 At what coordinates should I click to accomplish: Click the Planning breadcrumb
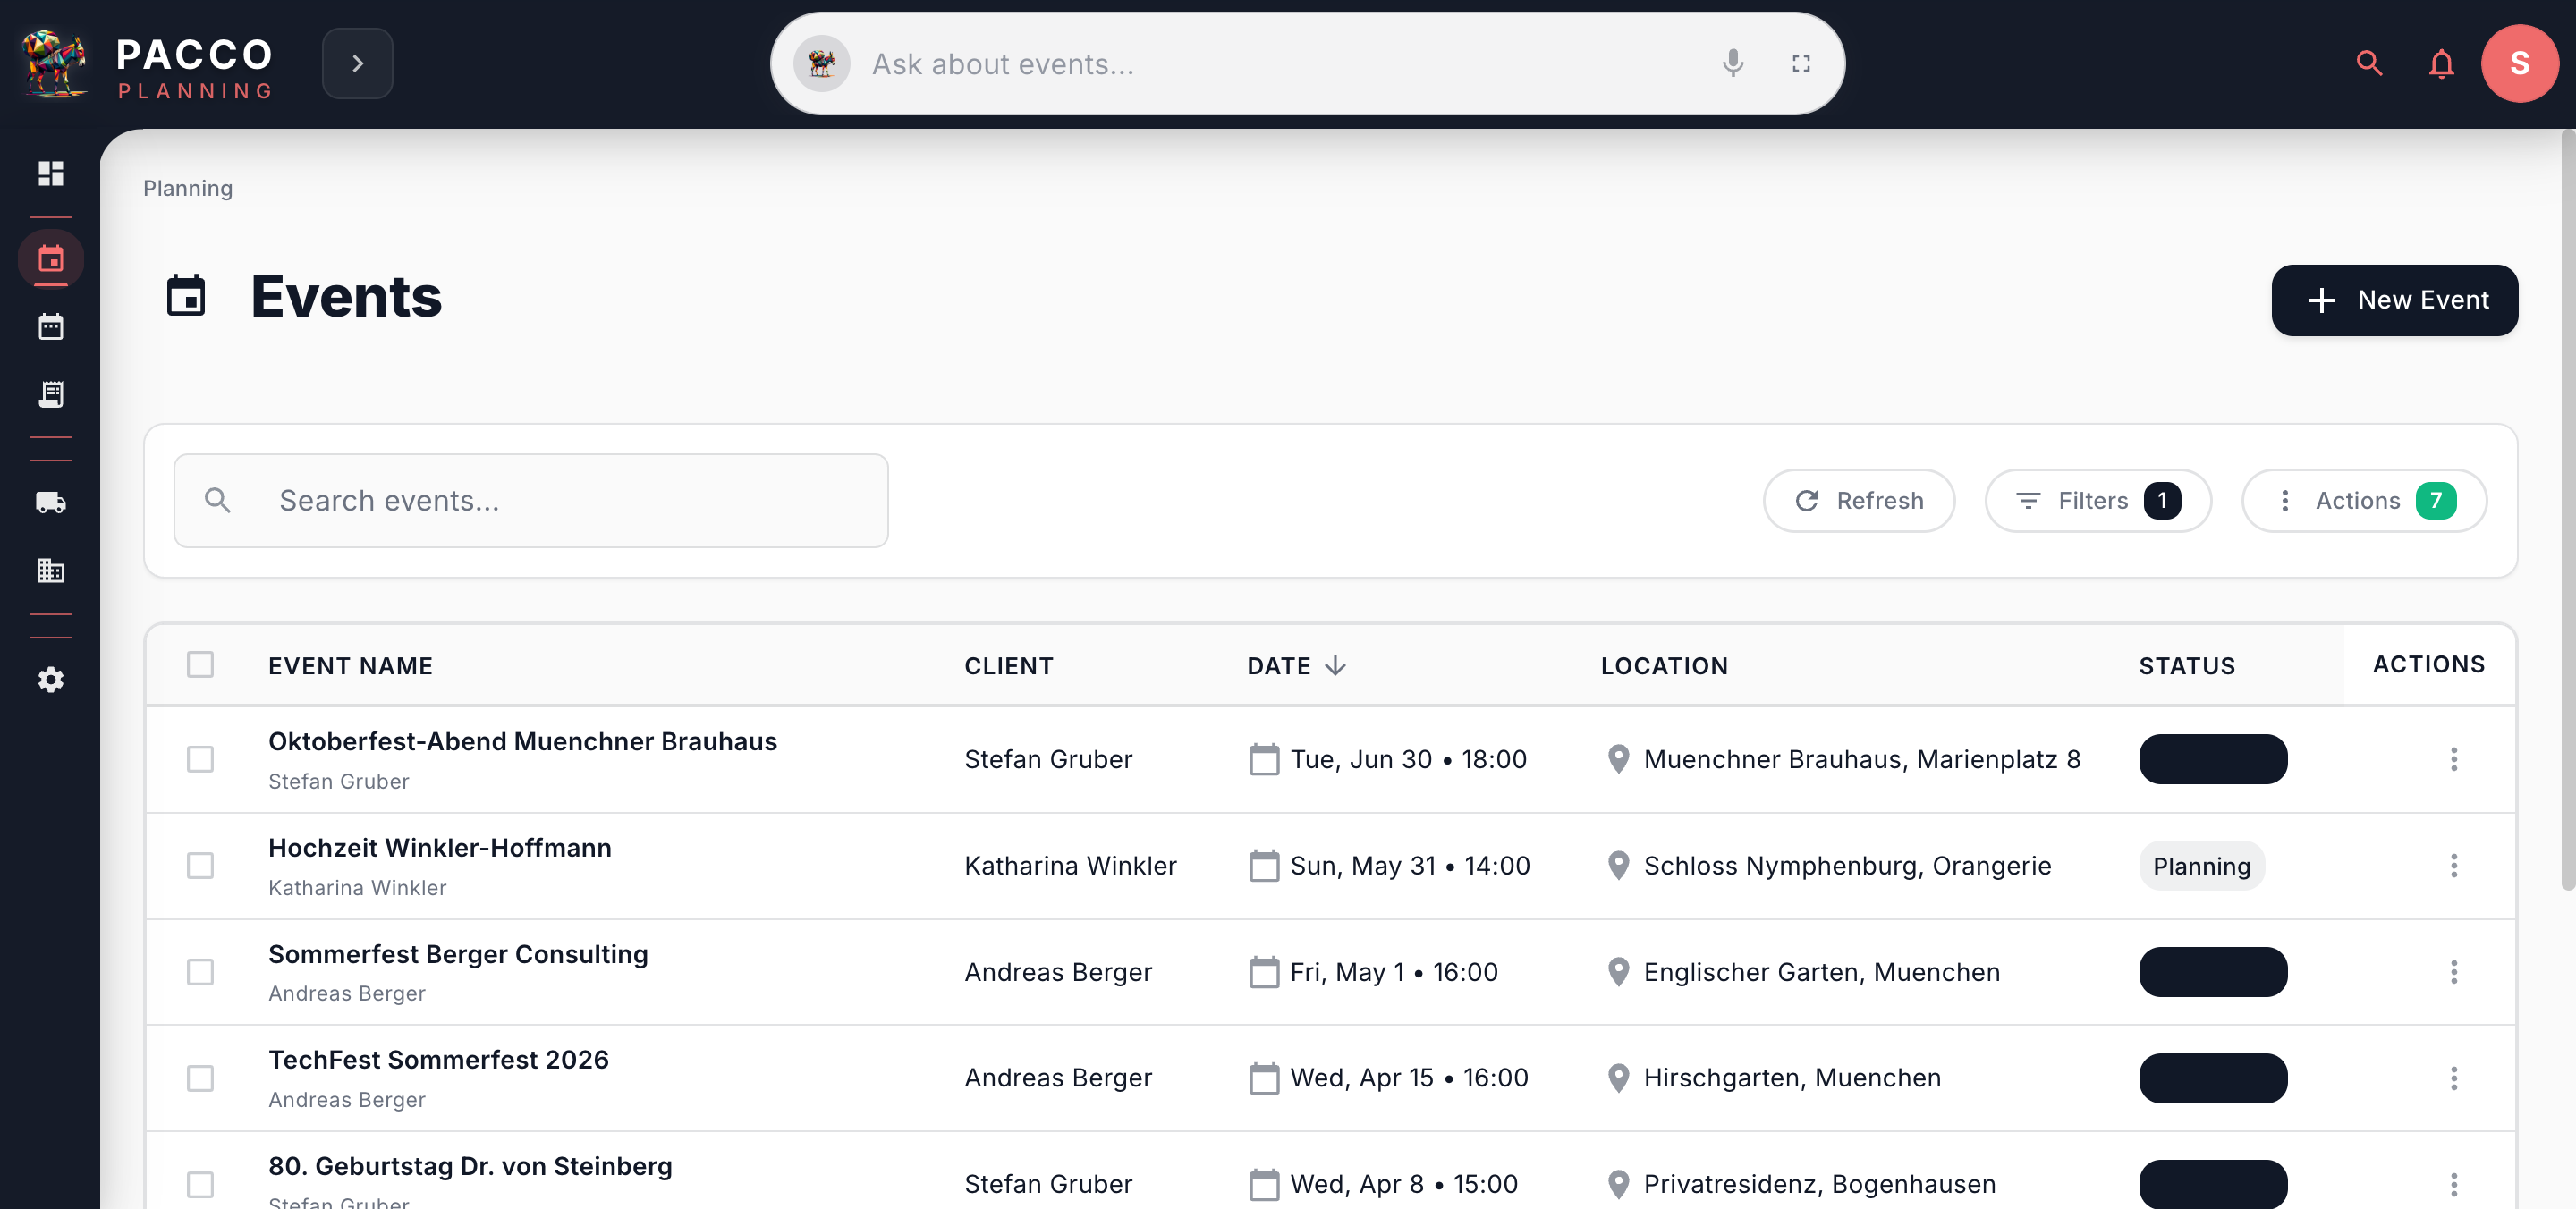(x=188, y=188)
